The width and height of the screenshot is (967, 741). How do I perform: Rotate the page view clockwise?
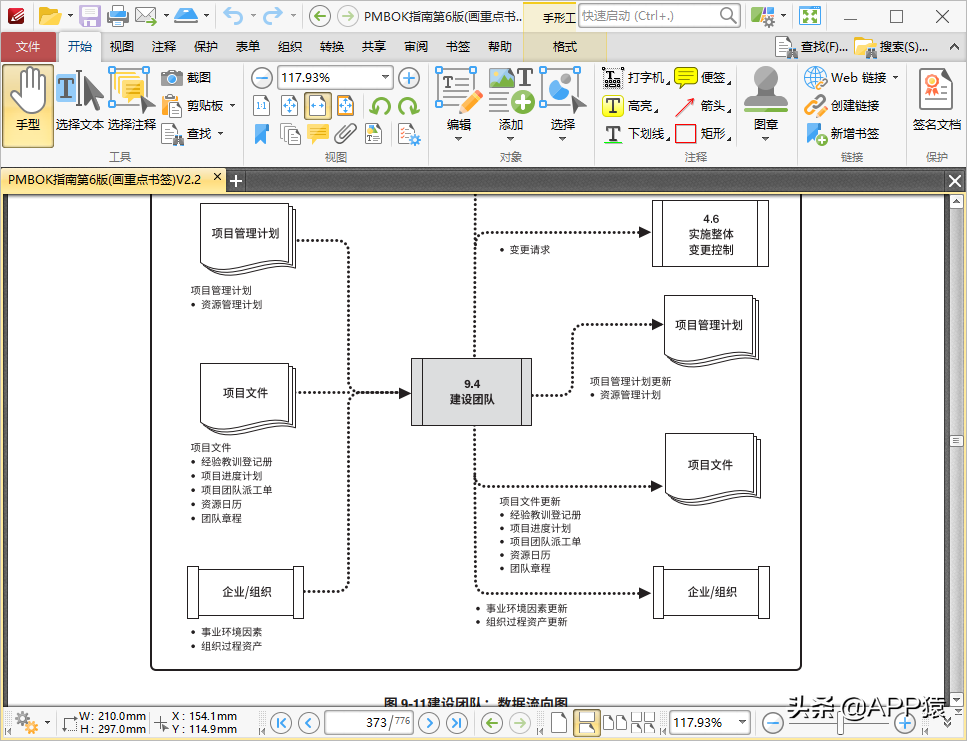[407, 106]
